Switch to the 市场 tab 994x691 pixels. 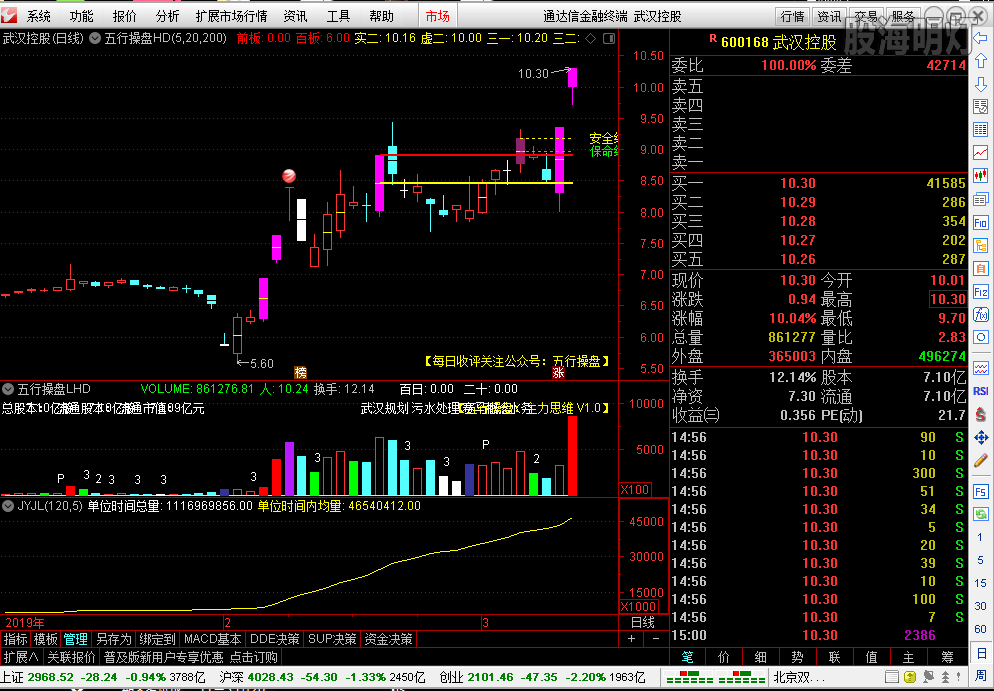tap(437, 16)
